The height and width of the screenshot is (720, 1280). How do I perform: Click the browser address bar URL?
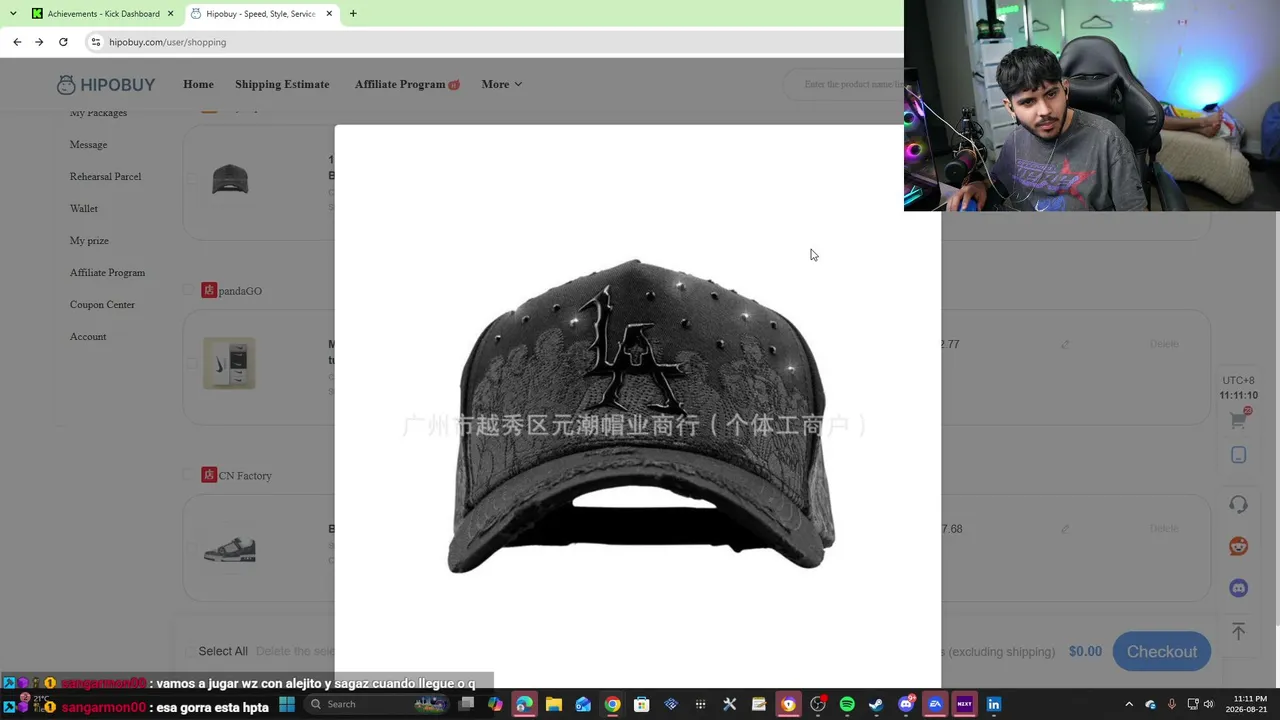(x=168, y=42)
